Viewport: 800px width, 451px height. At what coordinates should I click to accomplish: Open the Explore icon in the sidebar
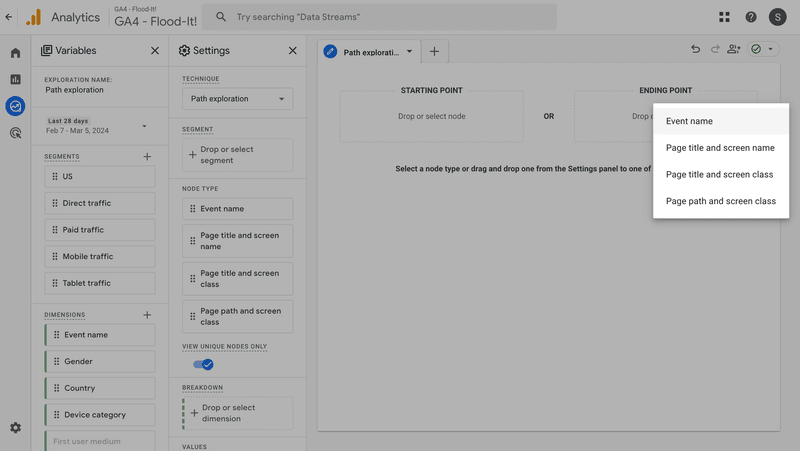coord(15,106)
